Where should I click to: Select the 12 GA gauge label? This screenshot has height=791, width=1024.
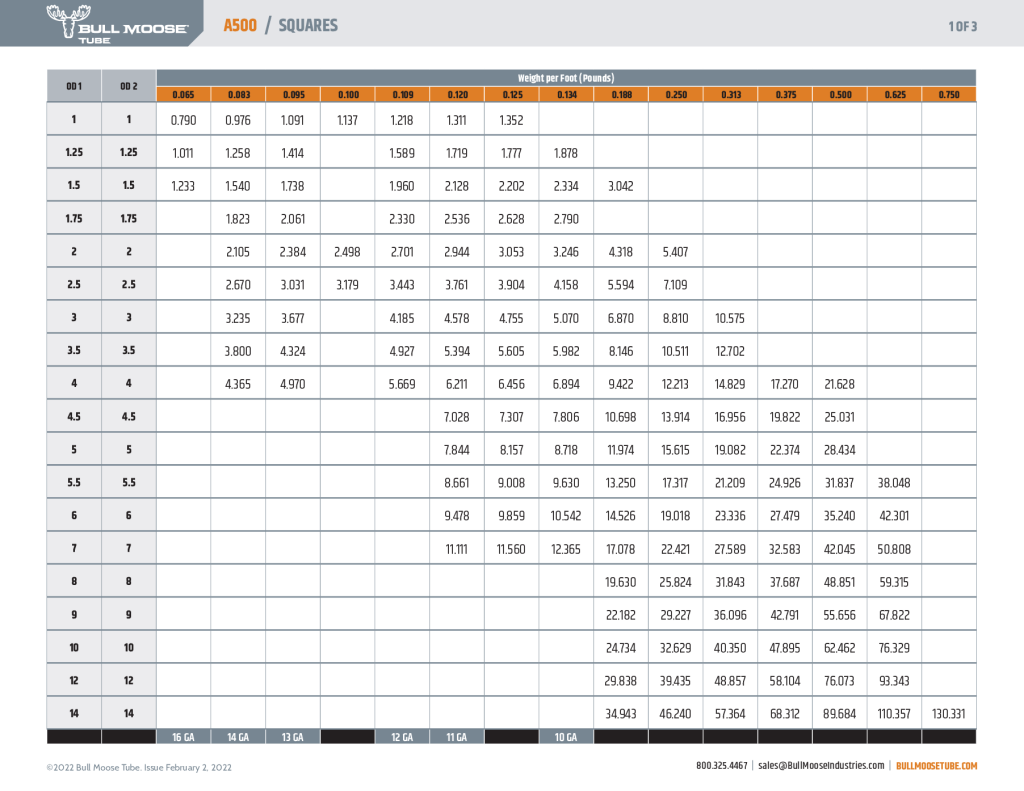(402, 737)
